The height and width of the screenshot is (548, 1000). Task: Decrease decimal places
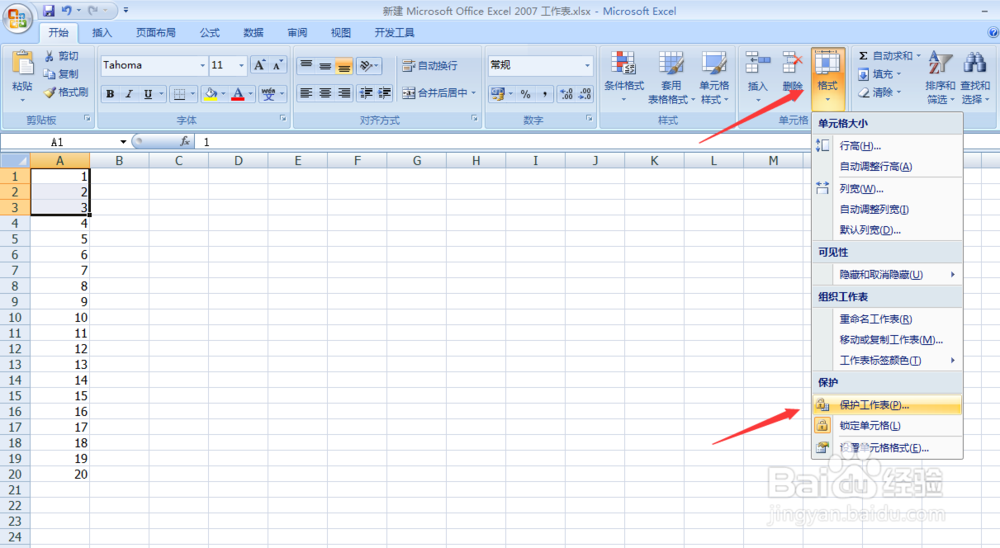(x=585, y=94)
